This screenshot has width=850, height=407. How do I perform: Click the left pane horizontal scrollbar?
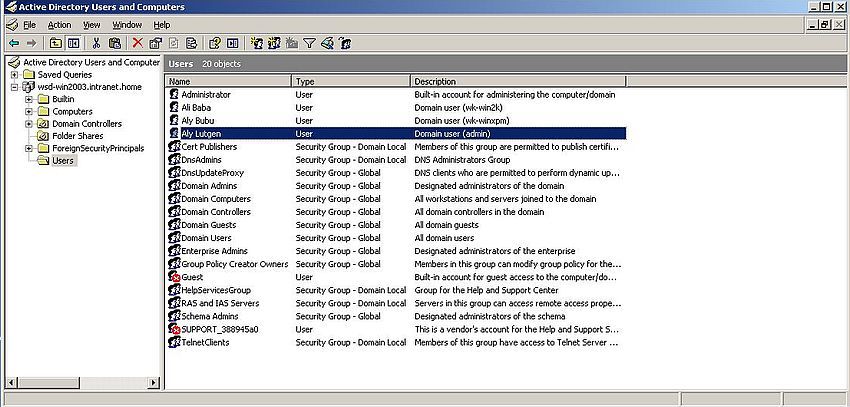point(80,382)
